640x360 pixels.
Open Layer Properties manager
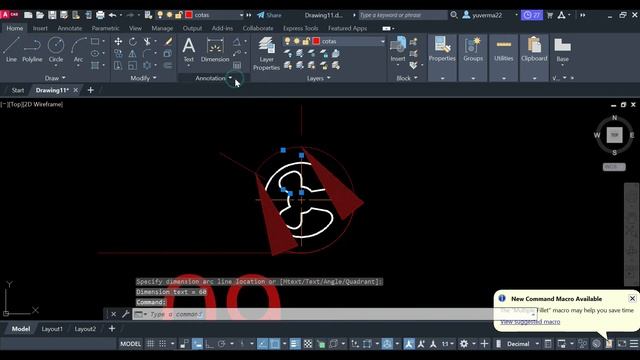point(267,53)
